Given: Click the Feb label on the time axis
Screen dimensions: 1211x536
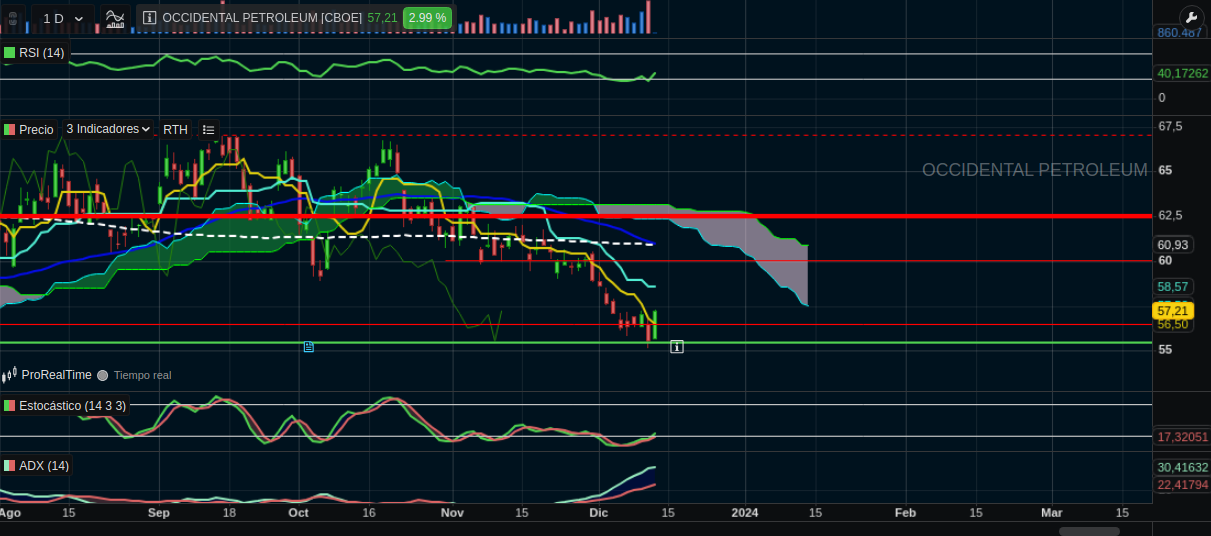Looking at the screenshot, I should pos(905,512).
